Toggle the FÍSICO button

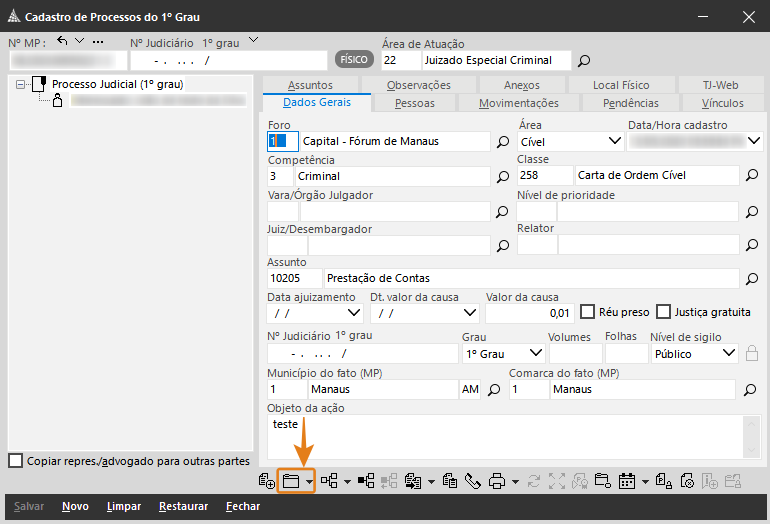(354, 60)
